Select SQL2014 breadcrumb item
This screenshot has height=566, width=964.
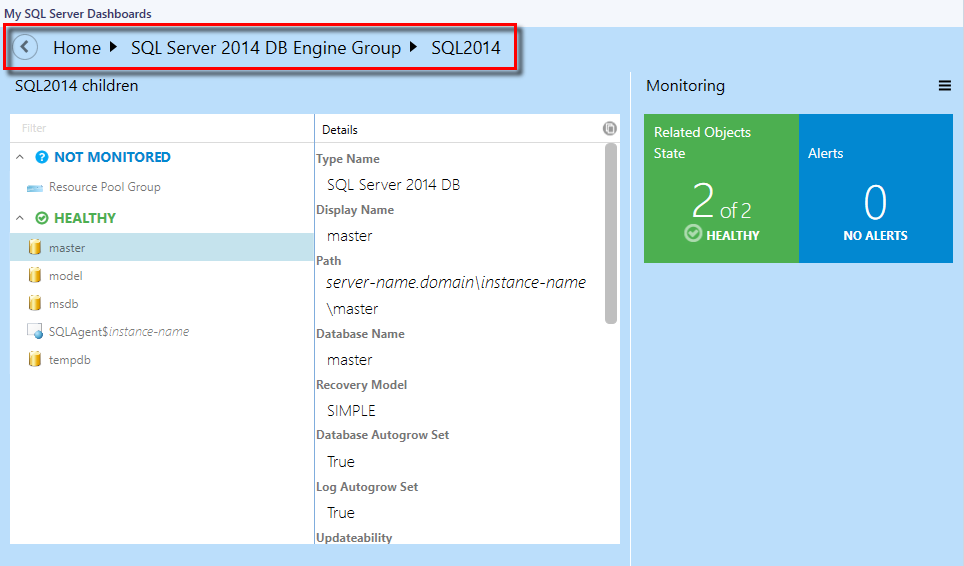pos(465,48)
